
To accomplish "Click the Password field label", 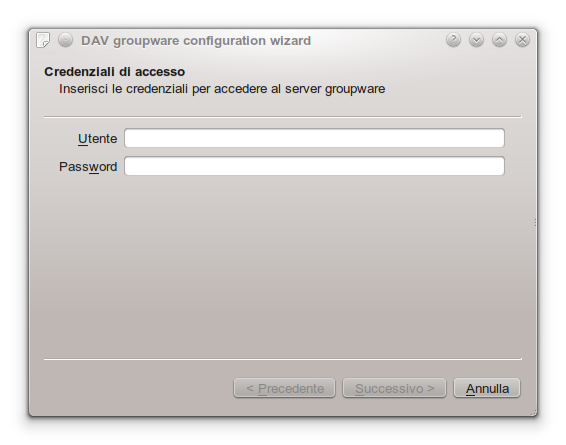I will click(88, 167).
